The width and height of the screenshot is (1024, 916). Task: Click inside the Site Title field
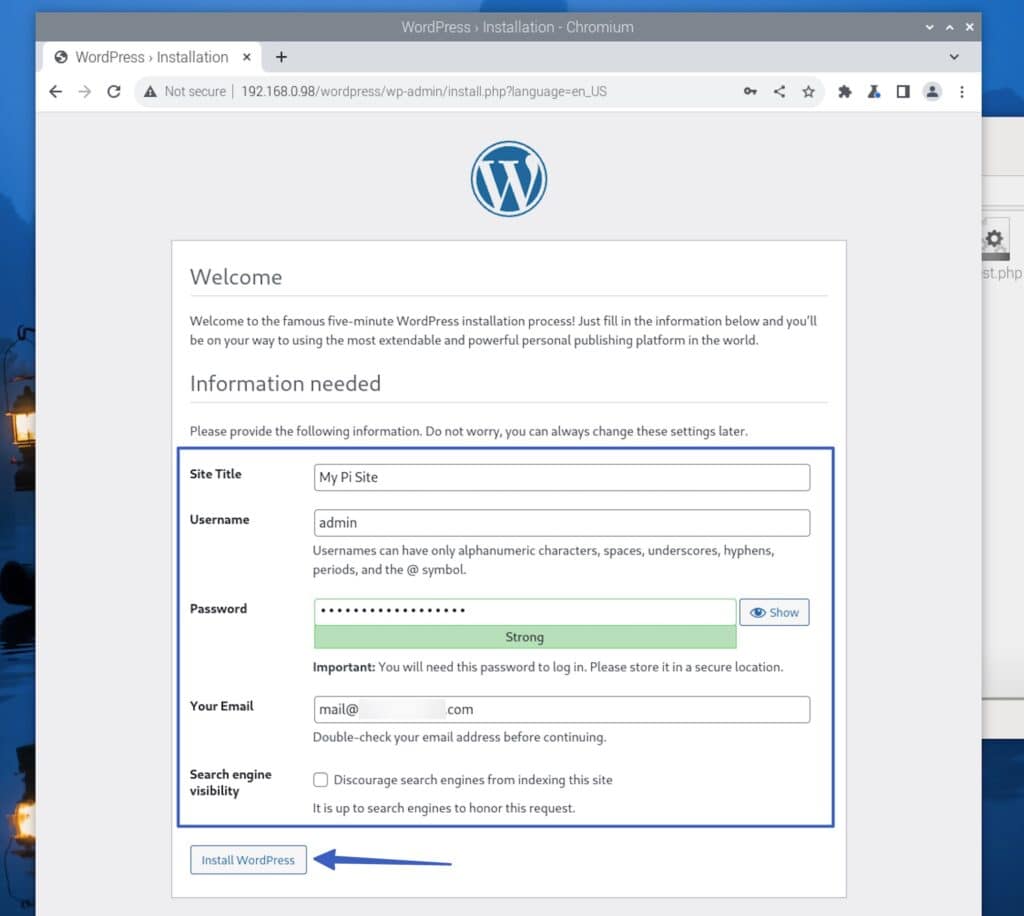560,477
